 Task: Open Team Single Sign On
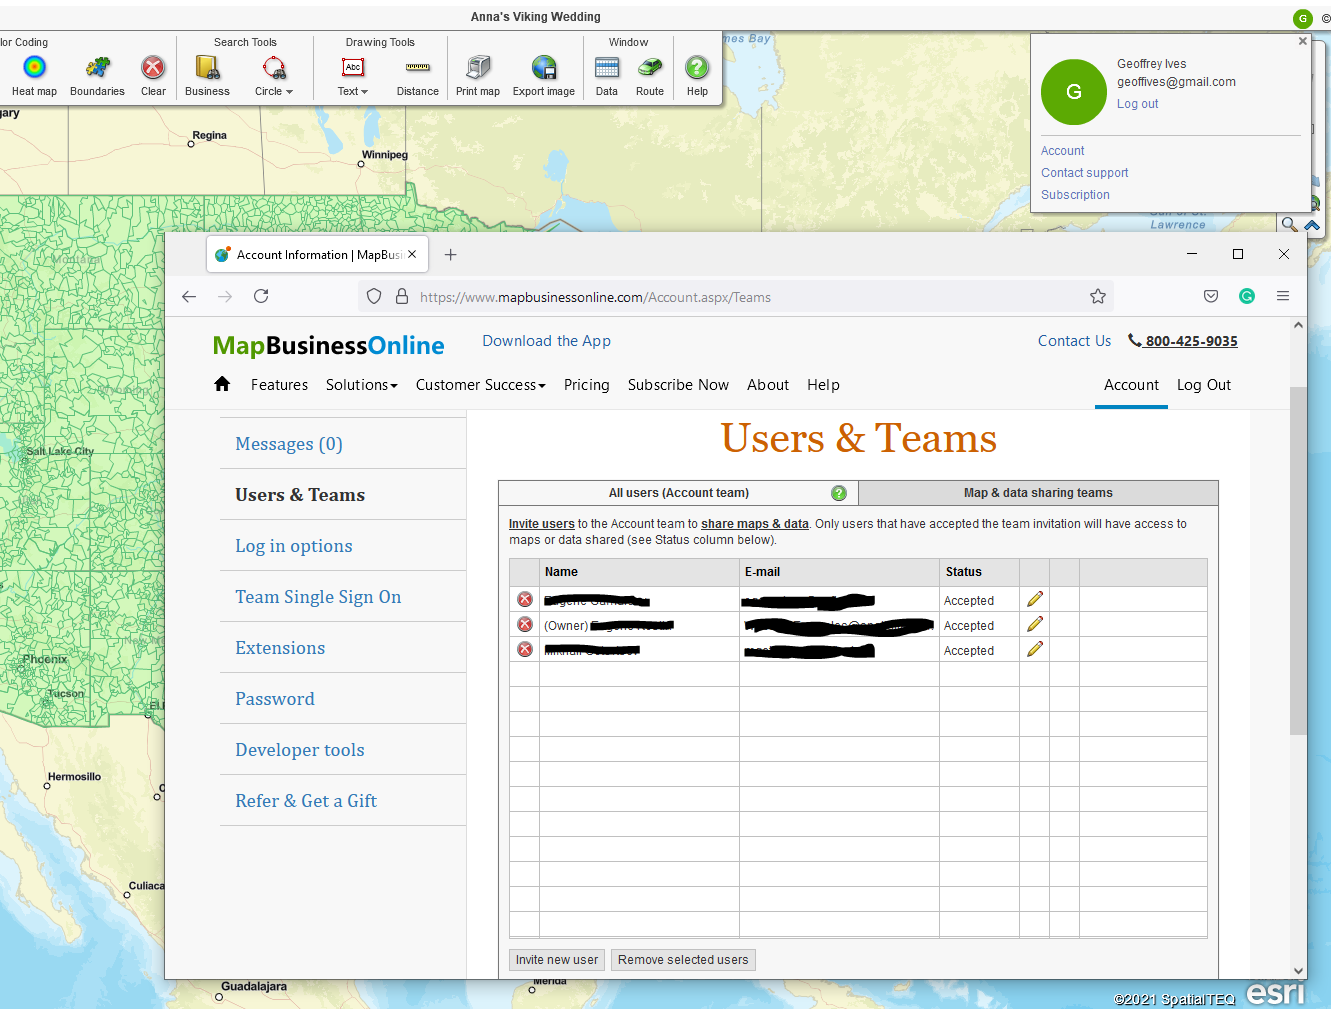tap(318, 597)
